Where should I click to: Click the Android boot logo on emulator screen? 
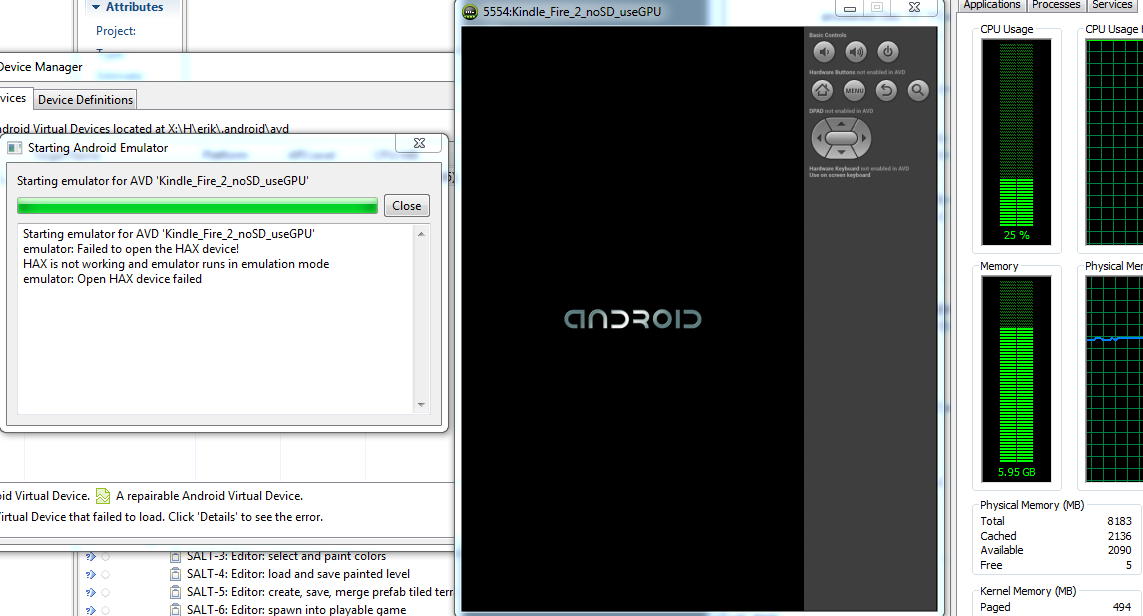(x=633, y=319)
